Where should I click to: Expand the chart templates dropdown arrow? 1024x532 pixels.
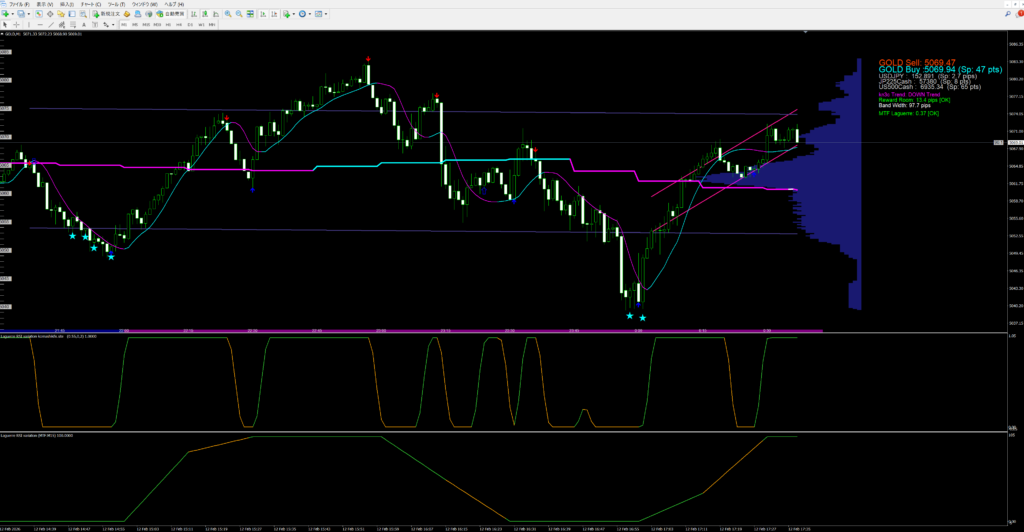click(328, 15)
